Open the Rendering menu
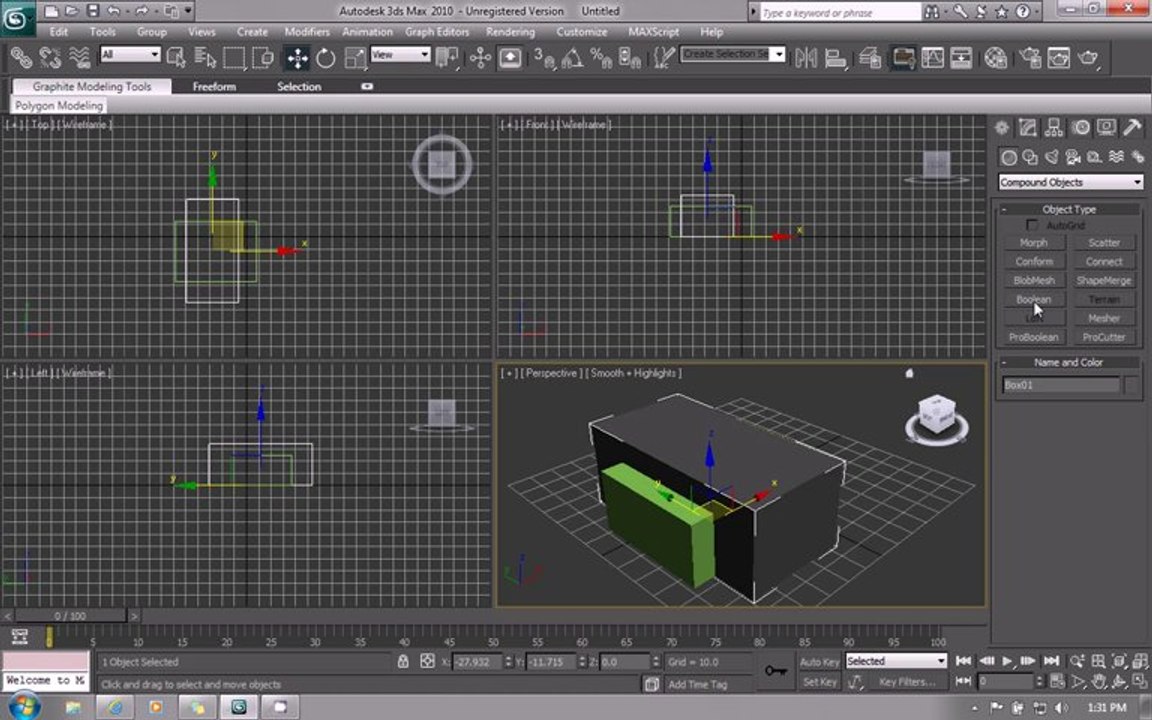1152x720 pixels. pos(511,32)
